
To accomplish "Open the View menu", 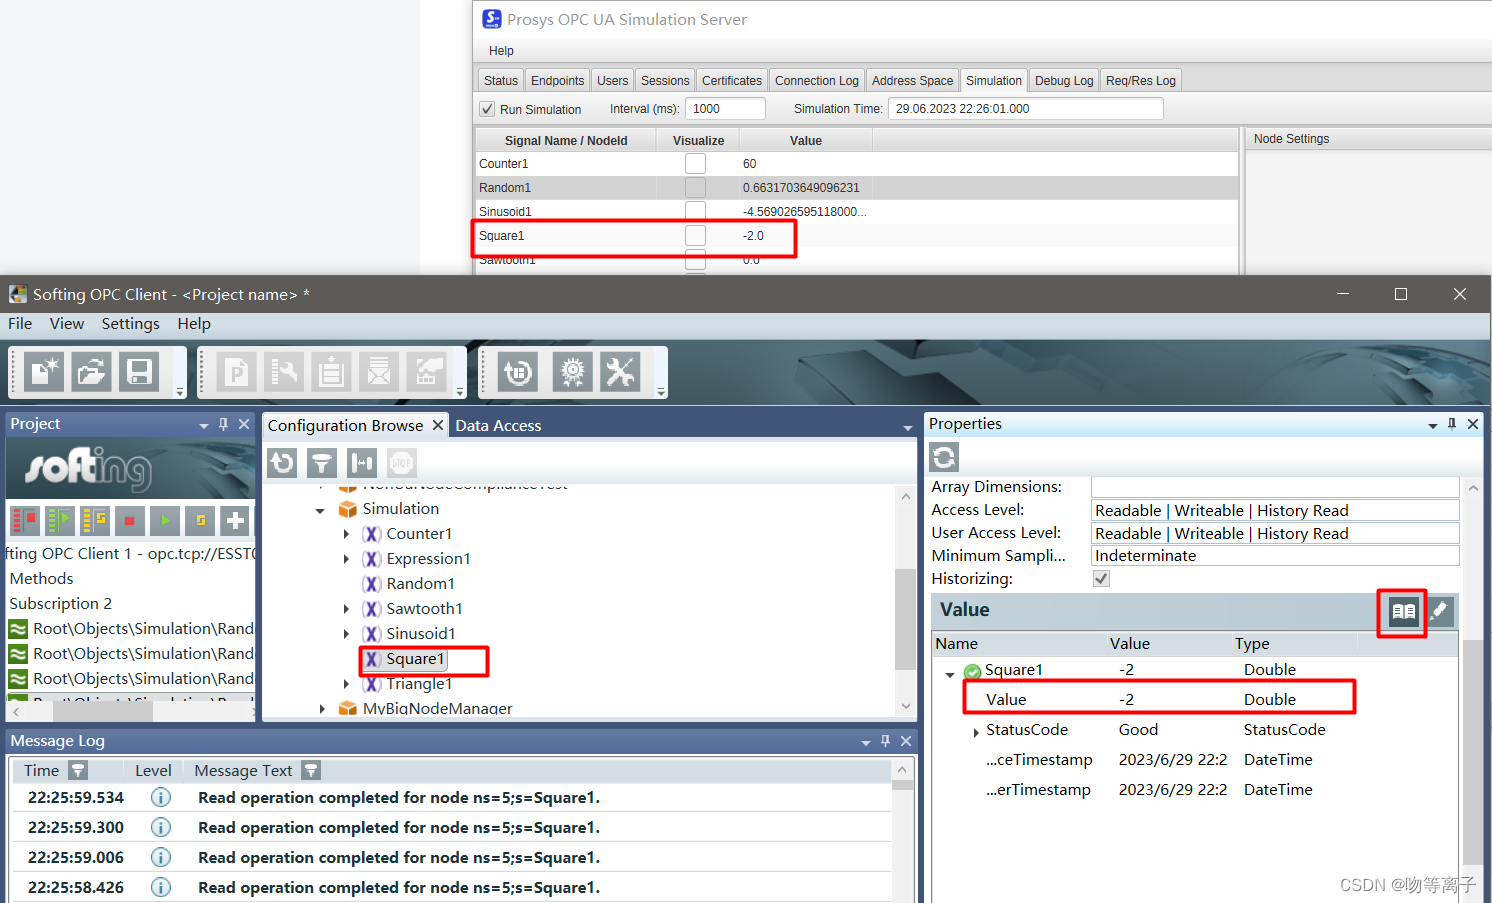I will [67, 324].
